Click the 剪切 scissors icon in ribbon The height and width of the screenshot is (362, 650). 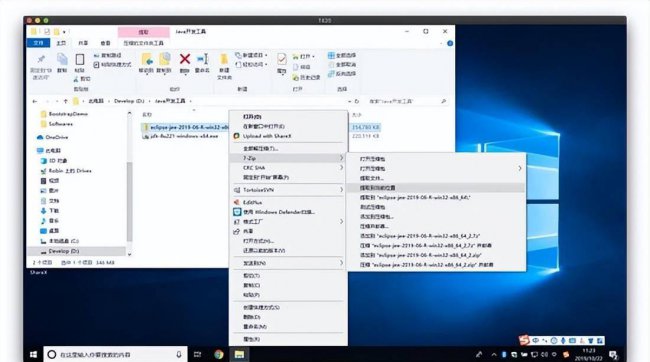76,78
